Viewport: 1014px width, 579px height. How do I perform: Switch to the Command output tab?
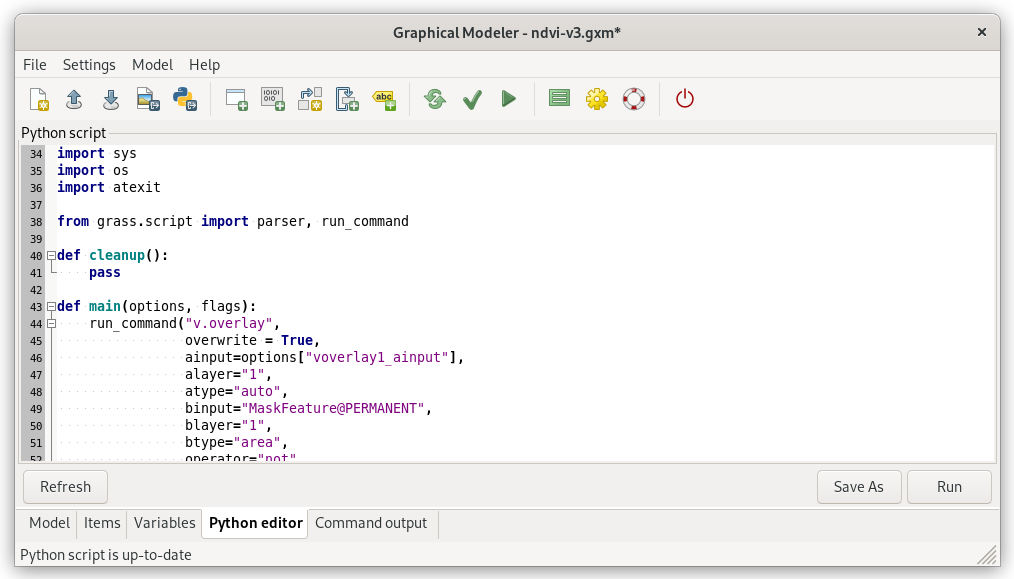(371, 523)
